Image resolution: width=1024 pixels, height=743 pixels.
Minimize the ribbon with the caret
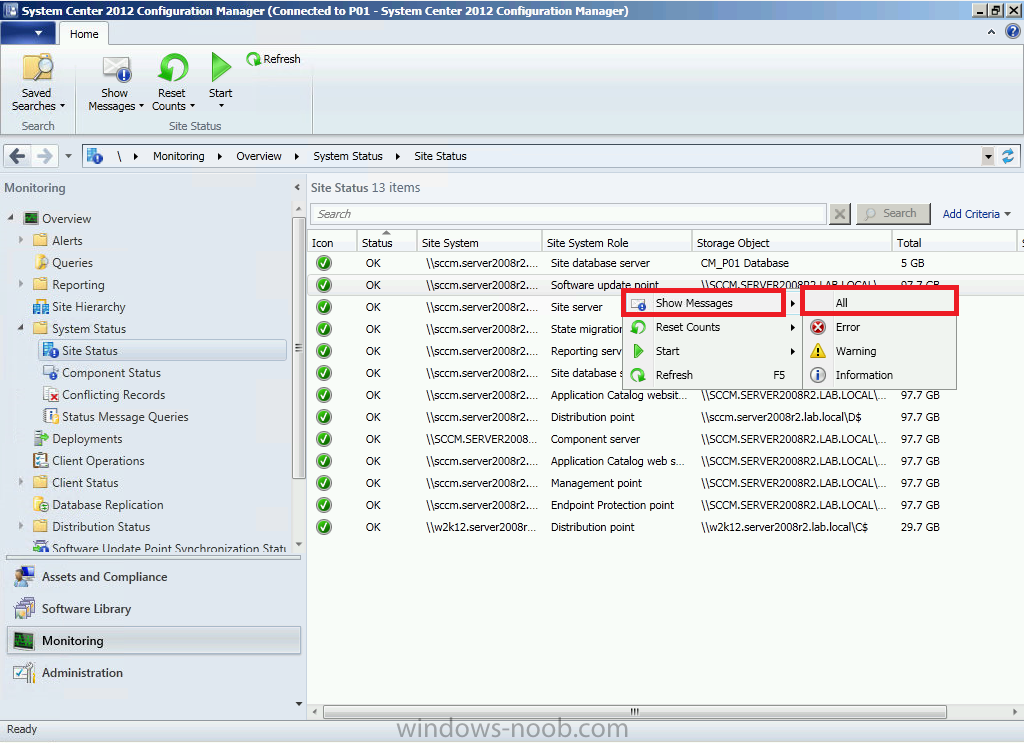pyautogui.click(x=991, y=31)
